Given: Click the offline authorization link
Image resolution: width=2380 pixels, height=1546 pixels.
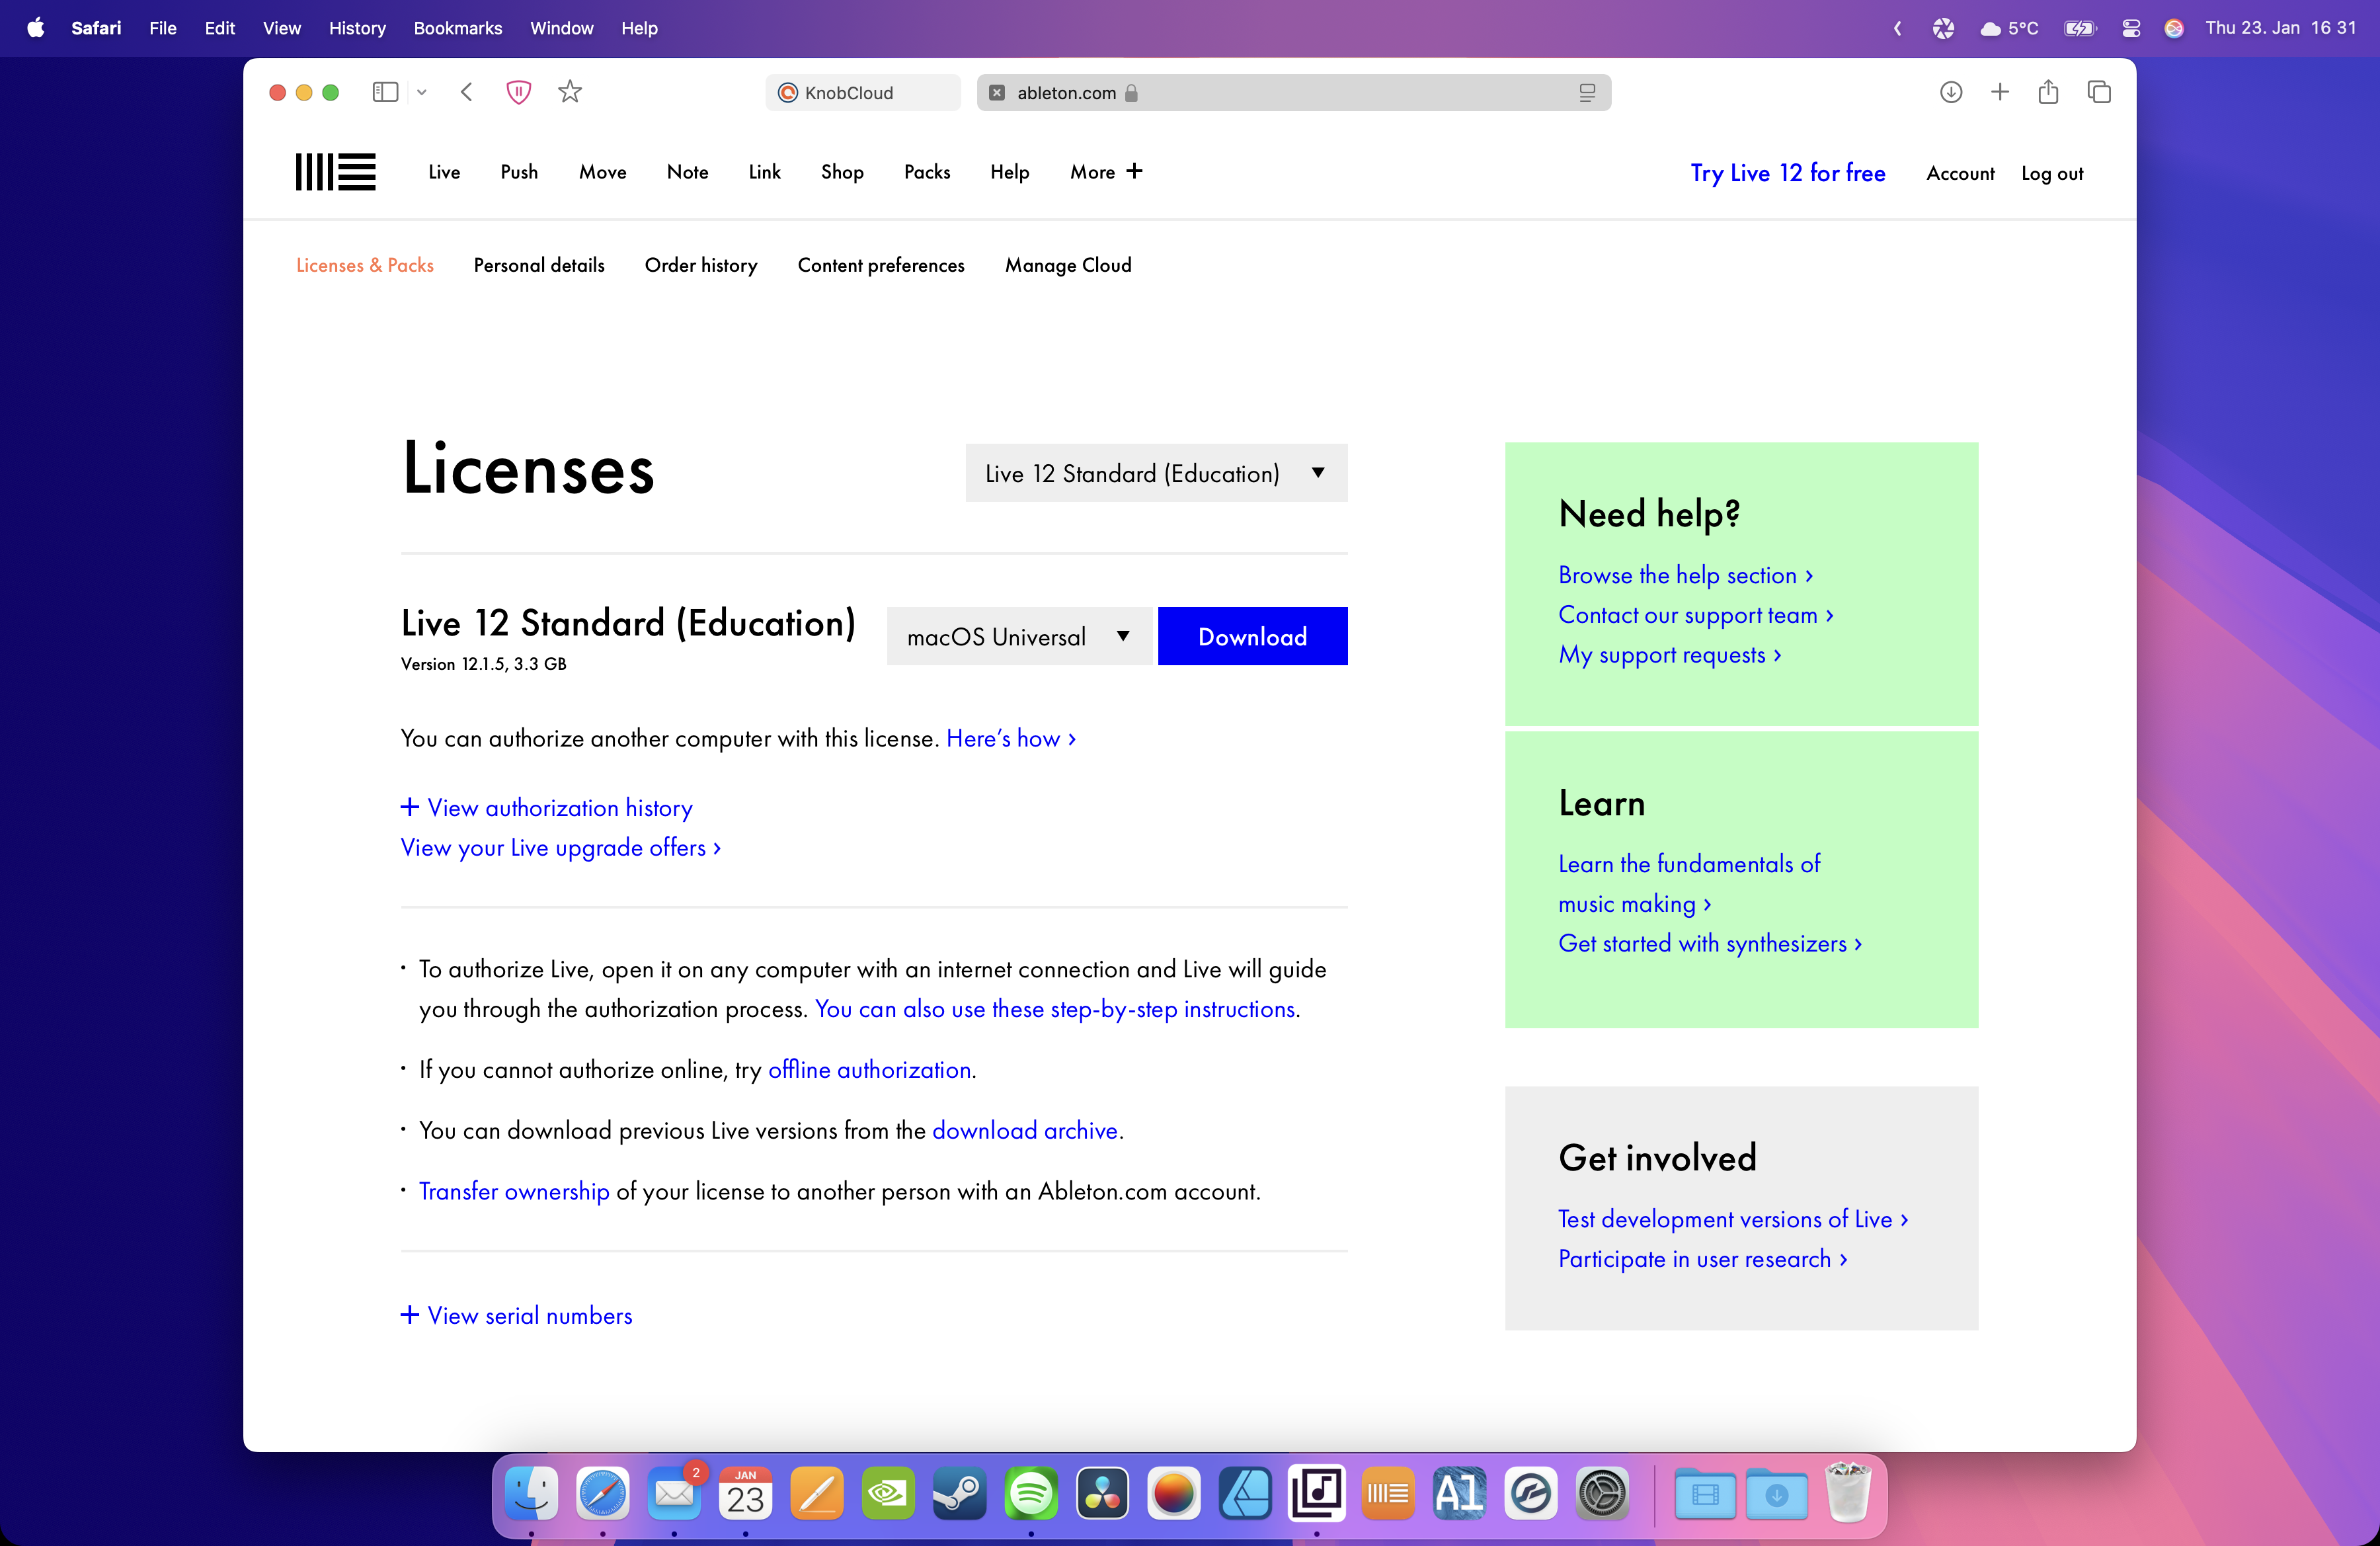Looking at the screenshot, I should [869, 1069].
